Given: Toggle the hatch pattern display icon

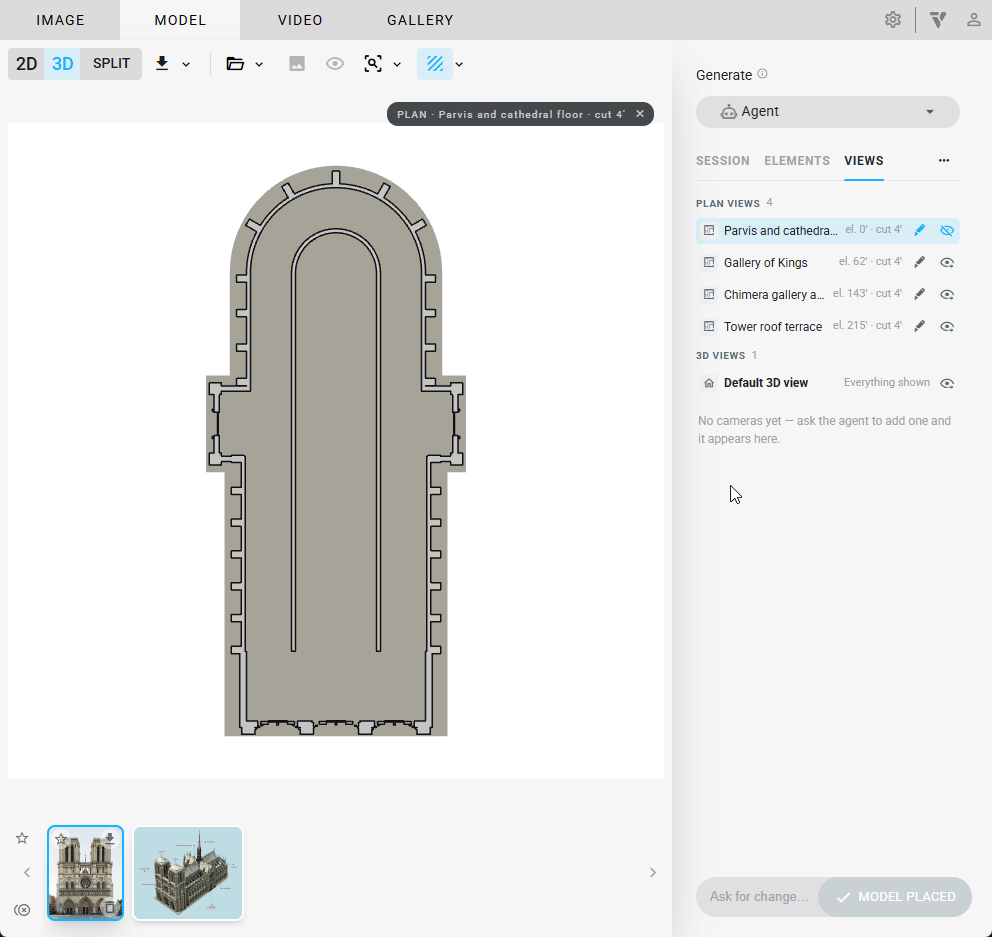Looking at the screenshot, I should (x=435, y=63).
